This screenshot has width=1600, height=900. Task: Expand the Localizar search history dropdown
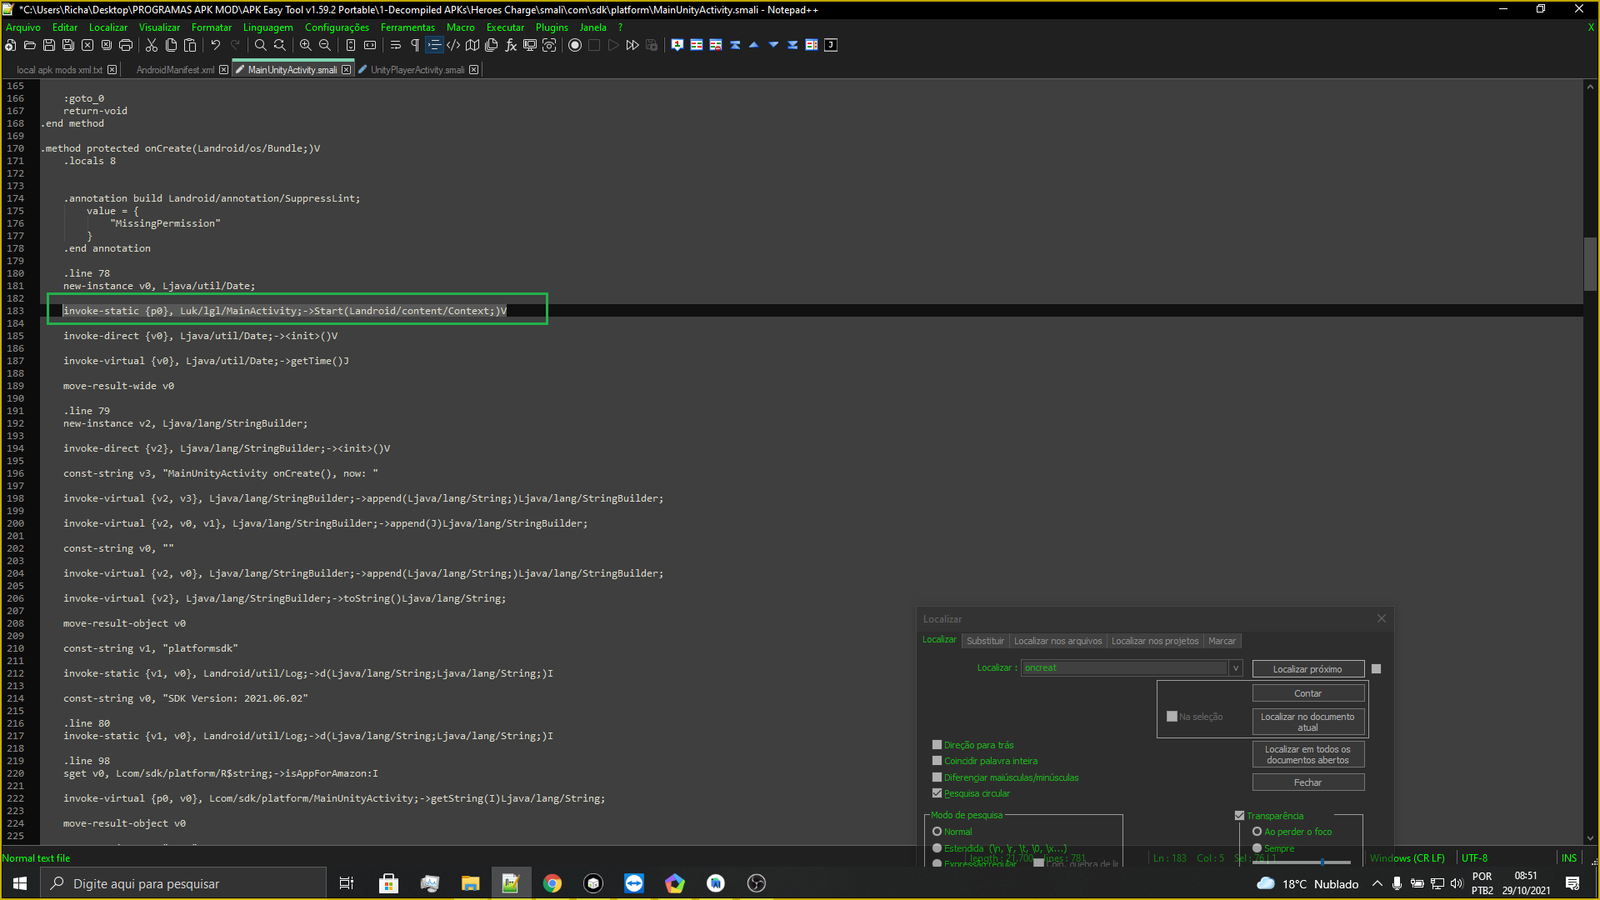point(1235,668)
